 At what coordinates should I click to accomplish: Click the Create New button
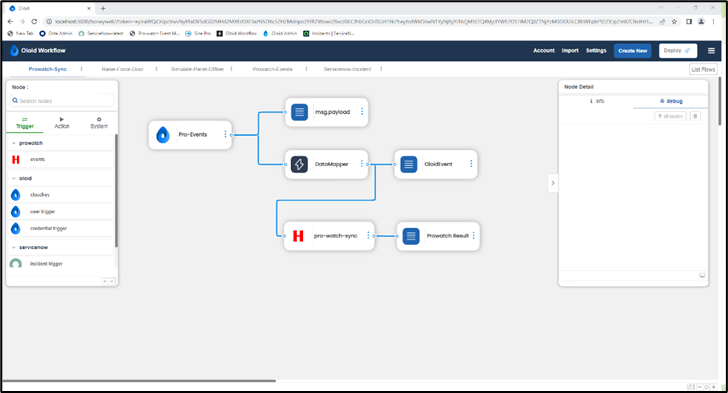tap(632, 51)
